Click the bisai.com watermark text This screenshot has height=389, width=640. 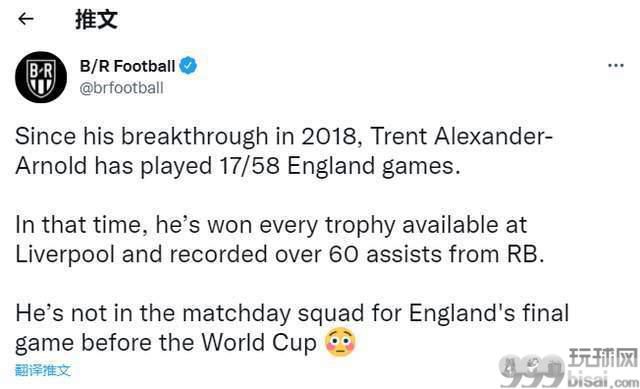(603, 381)
